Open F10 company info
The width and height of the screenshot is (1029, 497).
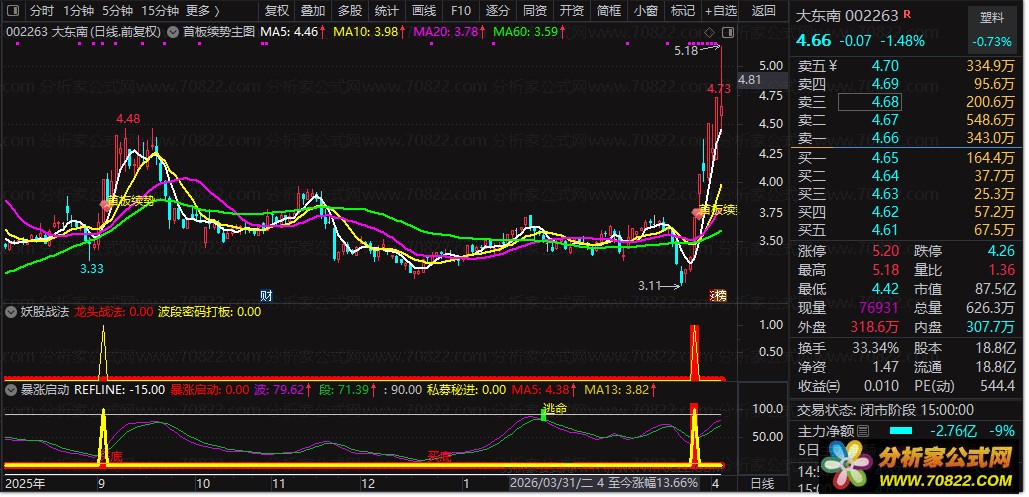[x=461, y=11]
